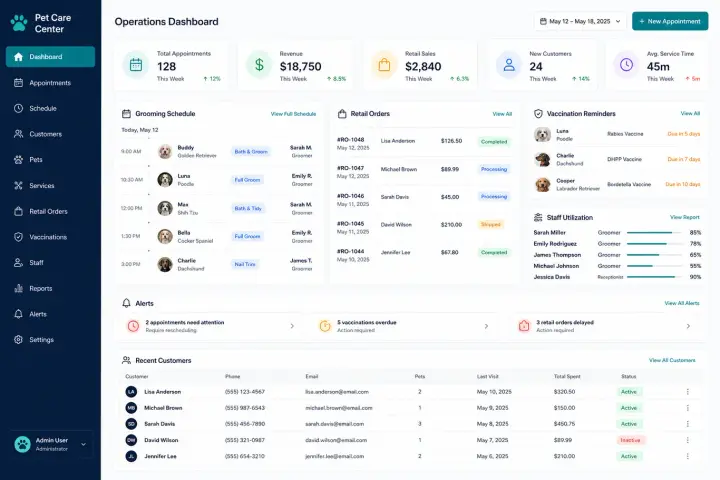Click the Shipped status on order #RO-1045

coord(490,225)
